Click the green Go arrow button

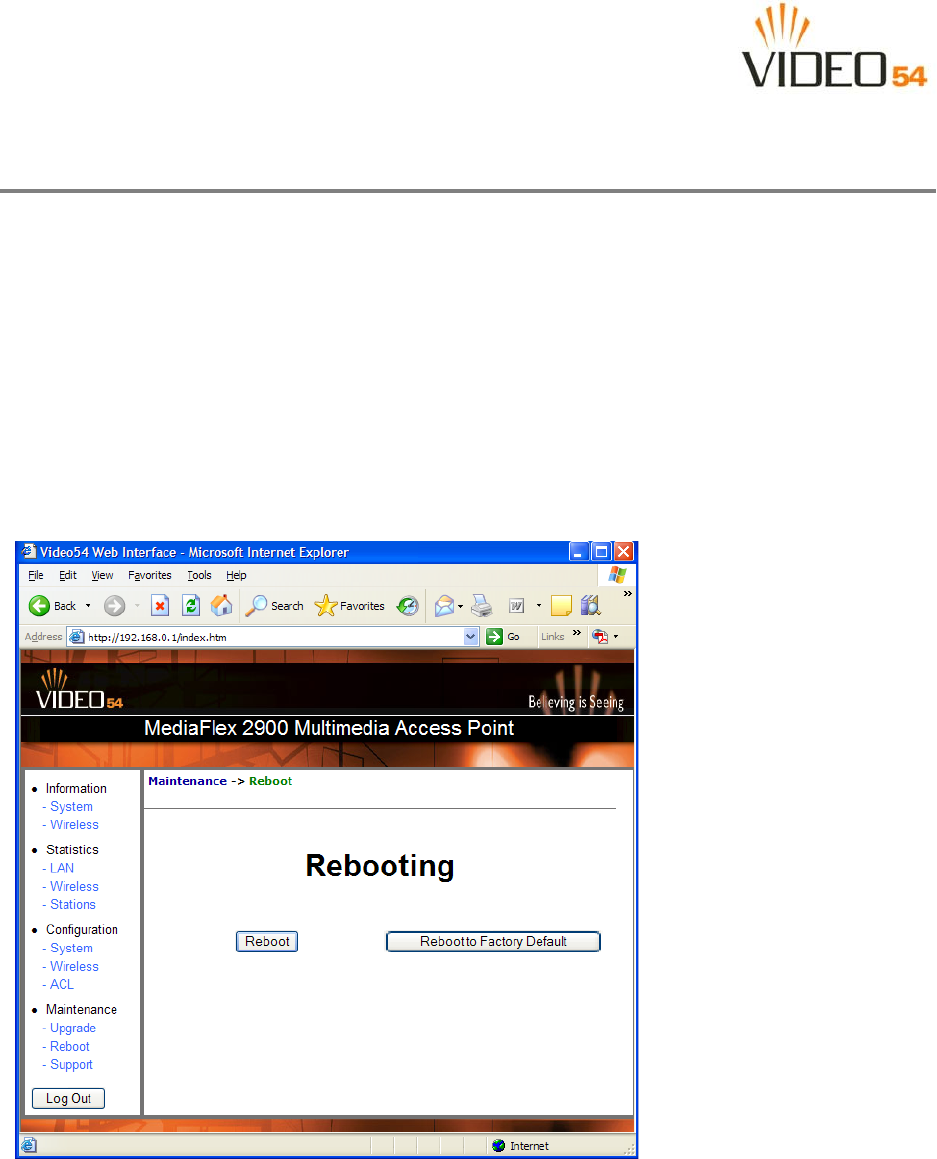pyautogui.click(x=494, y=636)
